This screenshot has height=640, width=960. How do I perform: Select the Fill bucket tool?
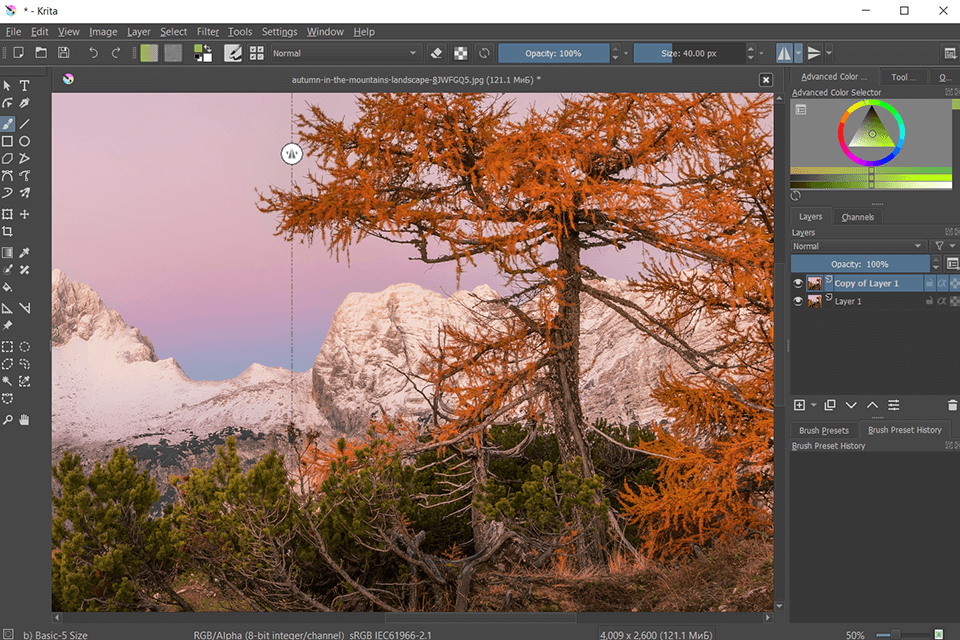pos(7,287)
